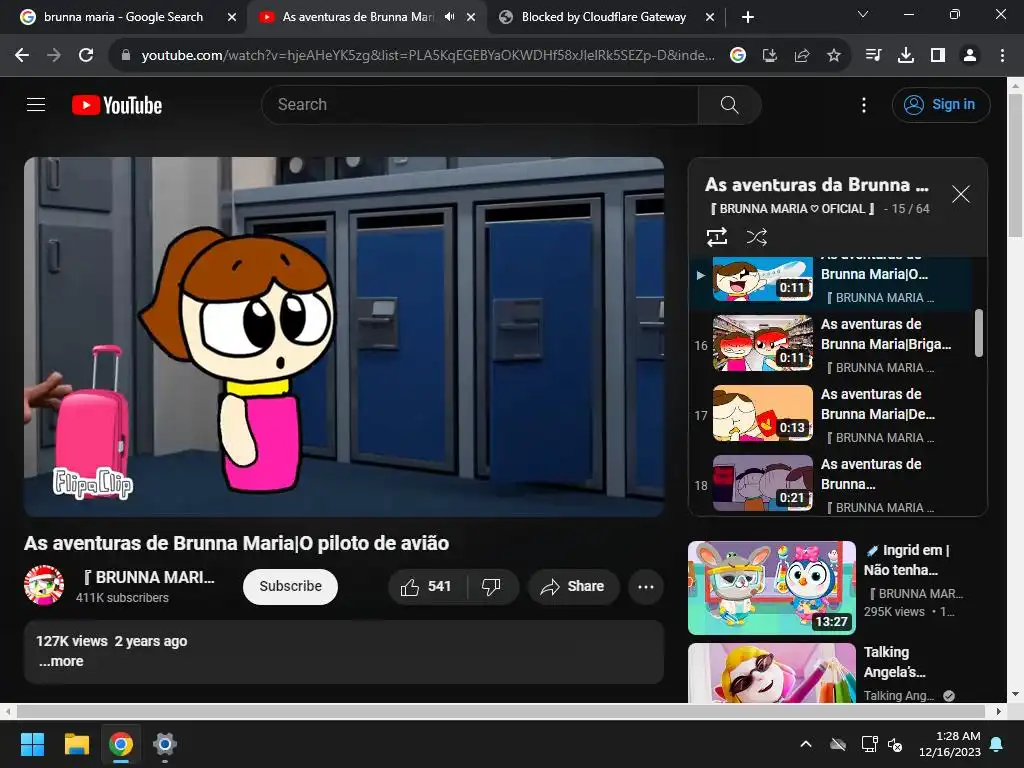Reload the page
Image resolution: width=1024 pixels, height=768 pixels.
coord(86,56)
